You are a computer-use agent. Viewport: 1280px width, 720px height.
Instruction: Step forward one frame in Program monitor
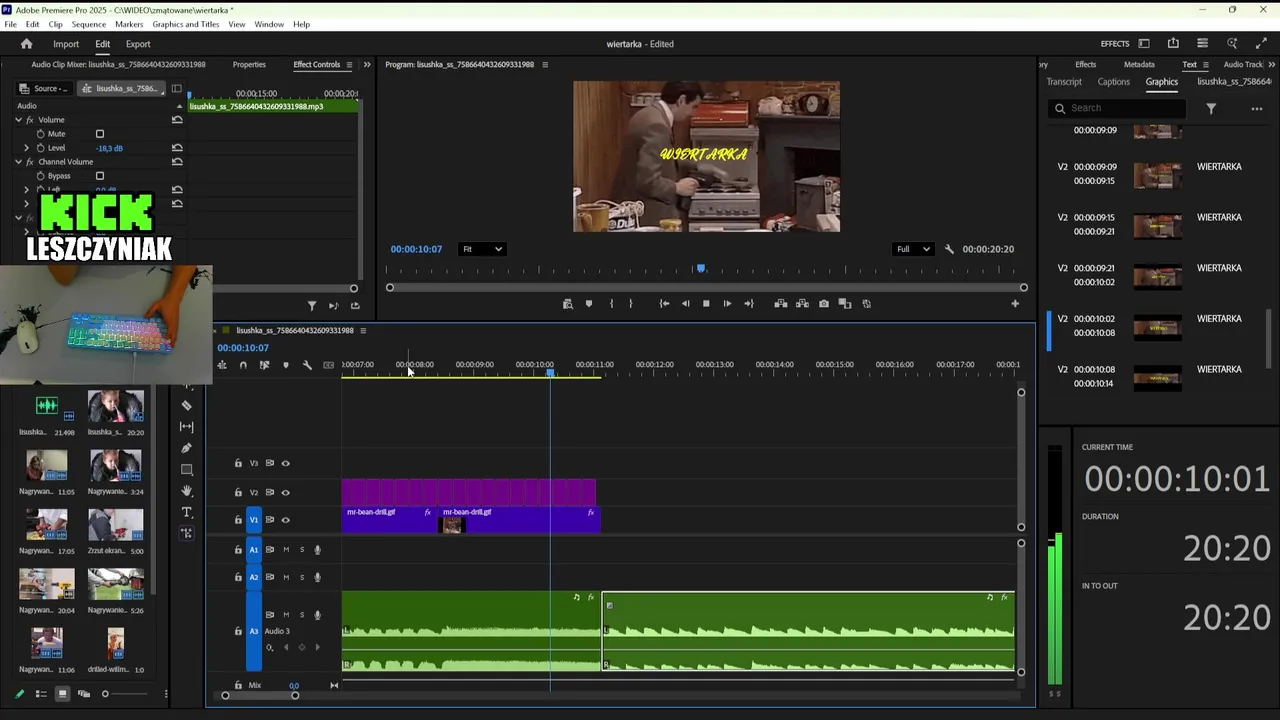tap(727, 304)
